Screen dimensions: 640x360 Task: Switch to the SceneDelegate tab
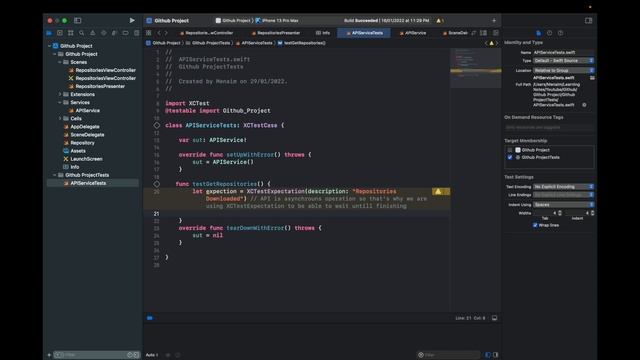pos(455,33)
